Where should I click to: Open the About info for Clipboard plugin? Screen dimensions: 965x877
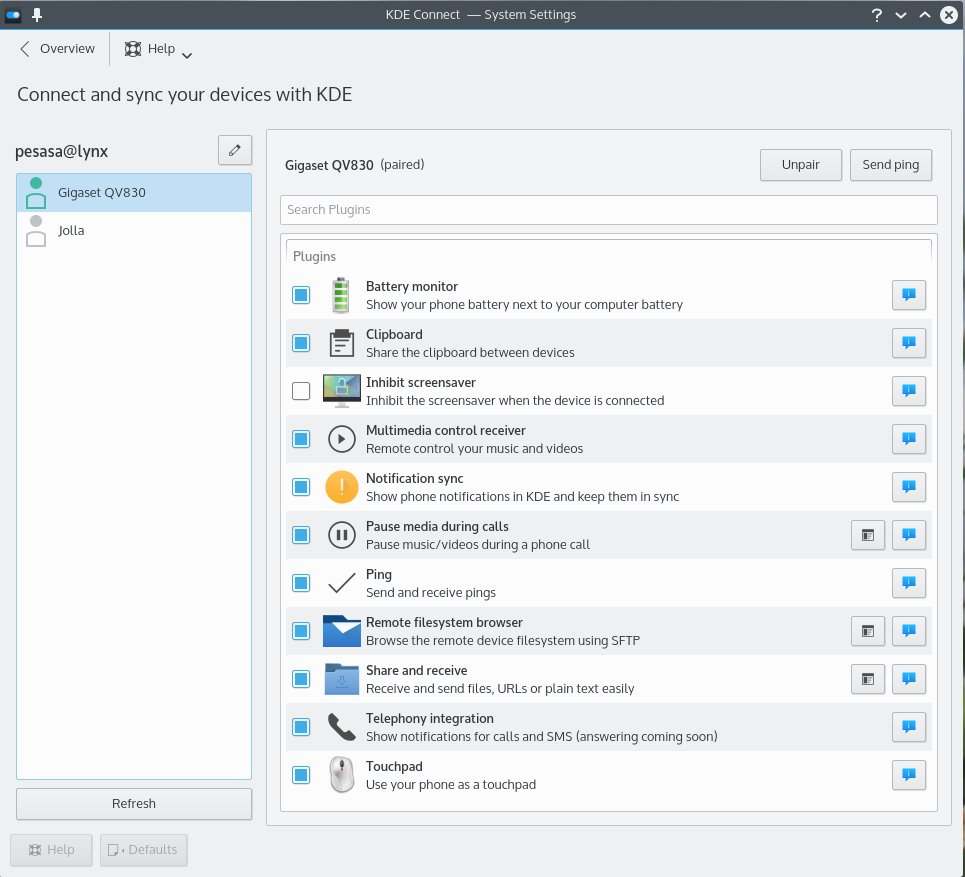click(x=908, y=343)
